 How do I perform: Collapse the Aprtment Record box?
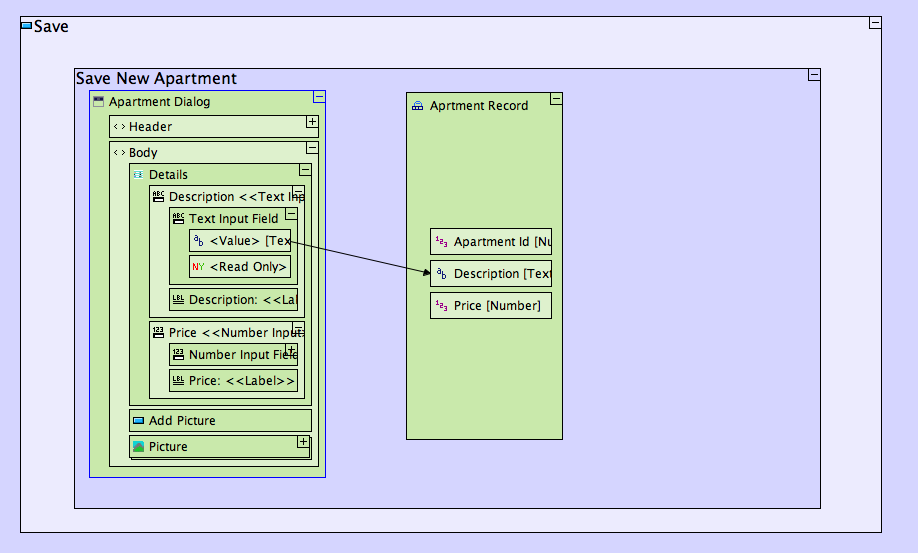click(556, 99)
